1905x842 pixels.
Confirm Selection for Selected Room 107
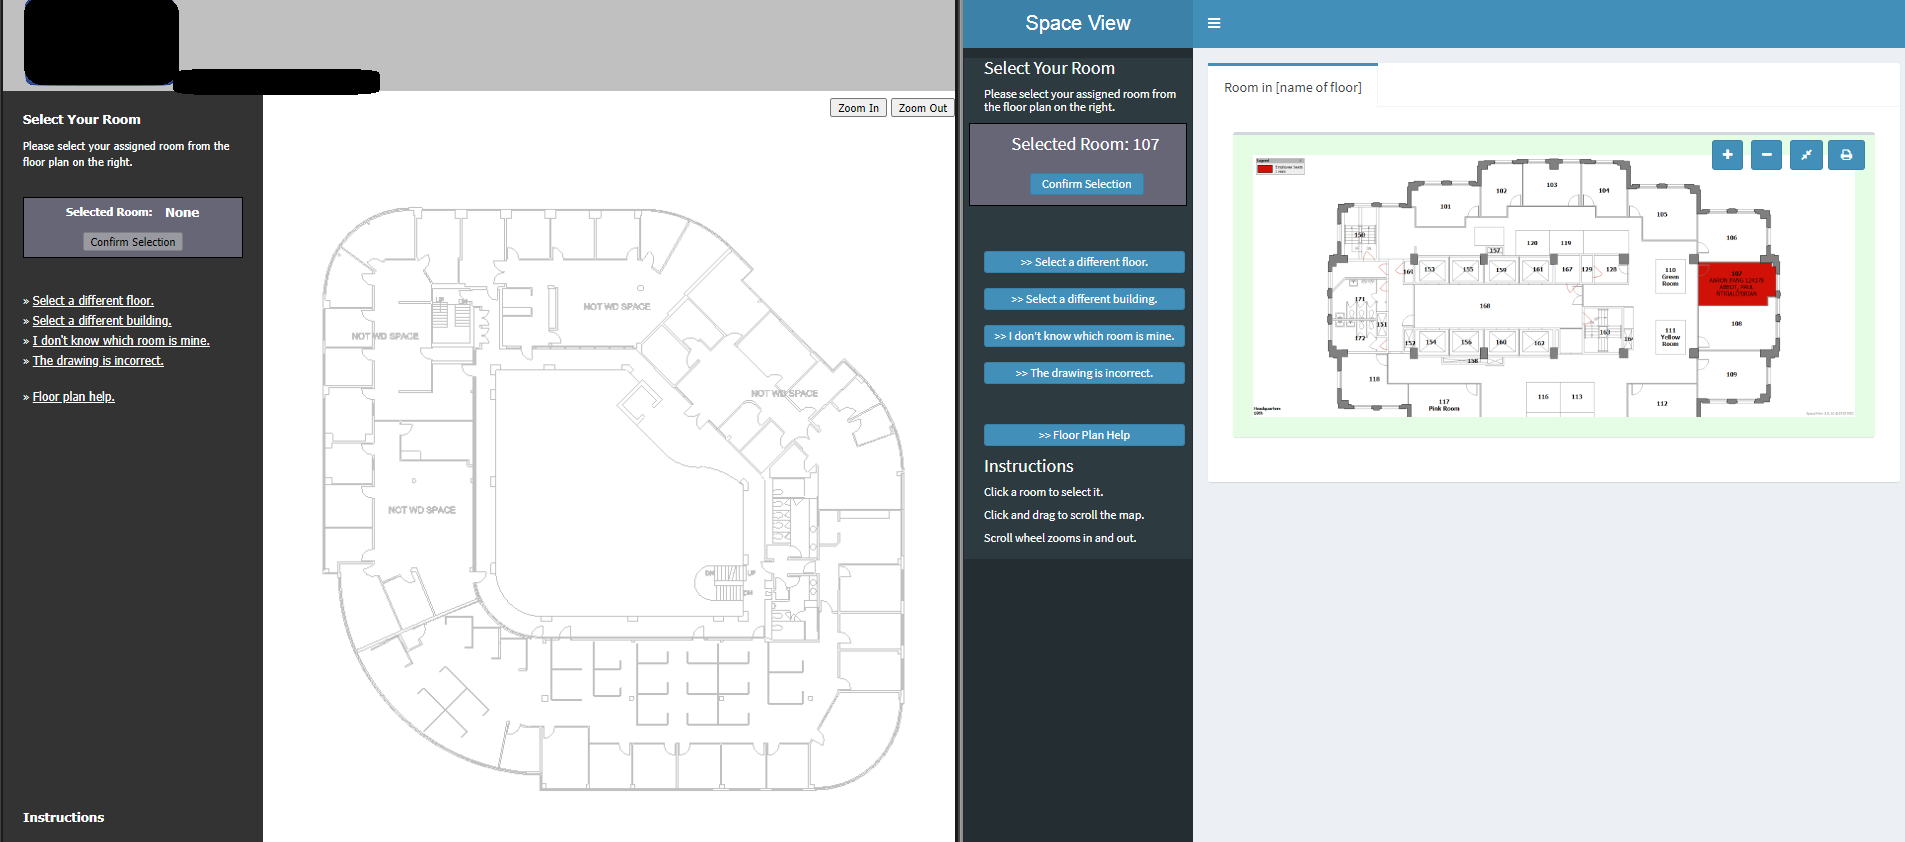1086,184
